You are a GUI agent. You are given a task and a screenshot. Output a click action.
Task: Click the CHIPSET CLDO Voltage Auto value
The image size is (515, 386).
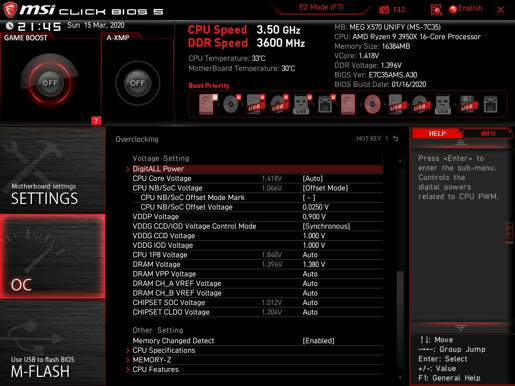point(310,312)
